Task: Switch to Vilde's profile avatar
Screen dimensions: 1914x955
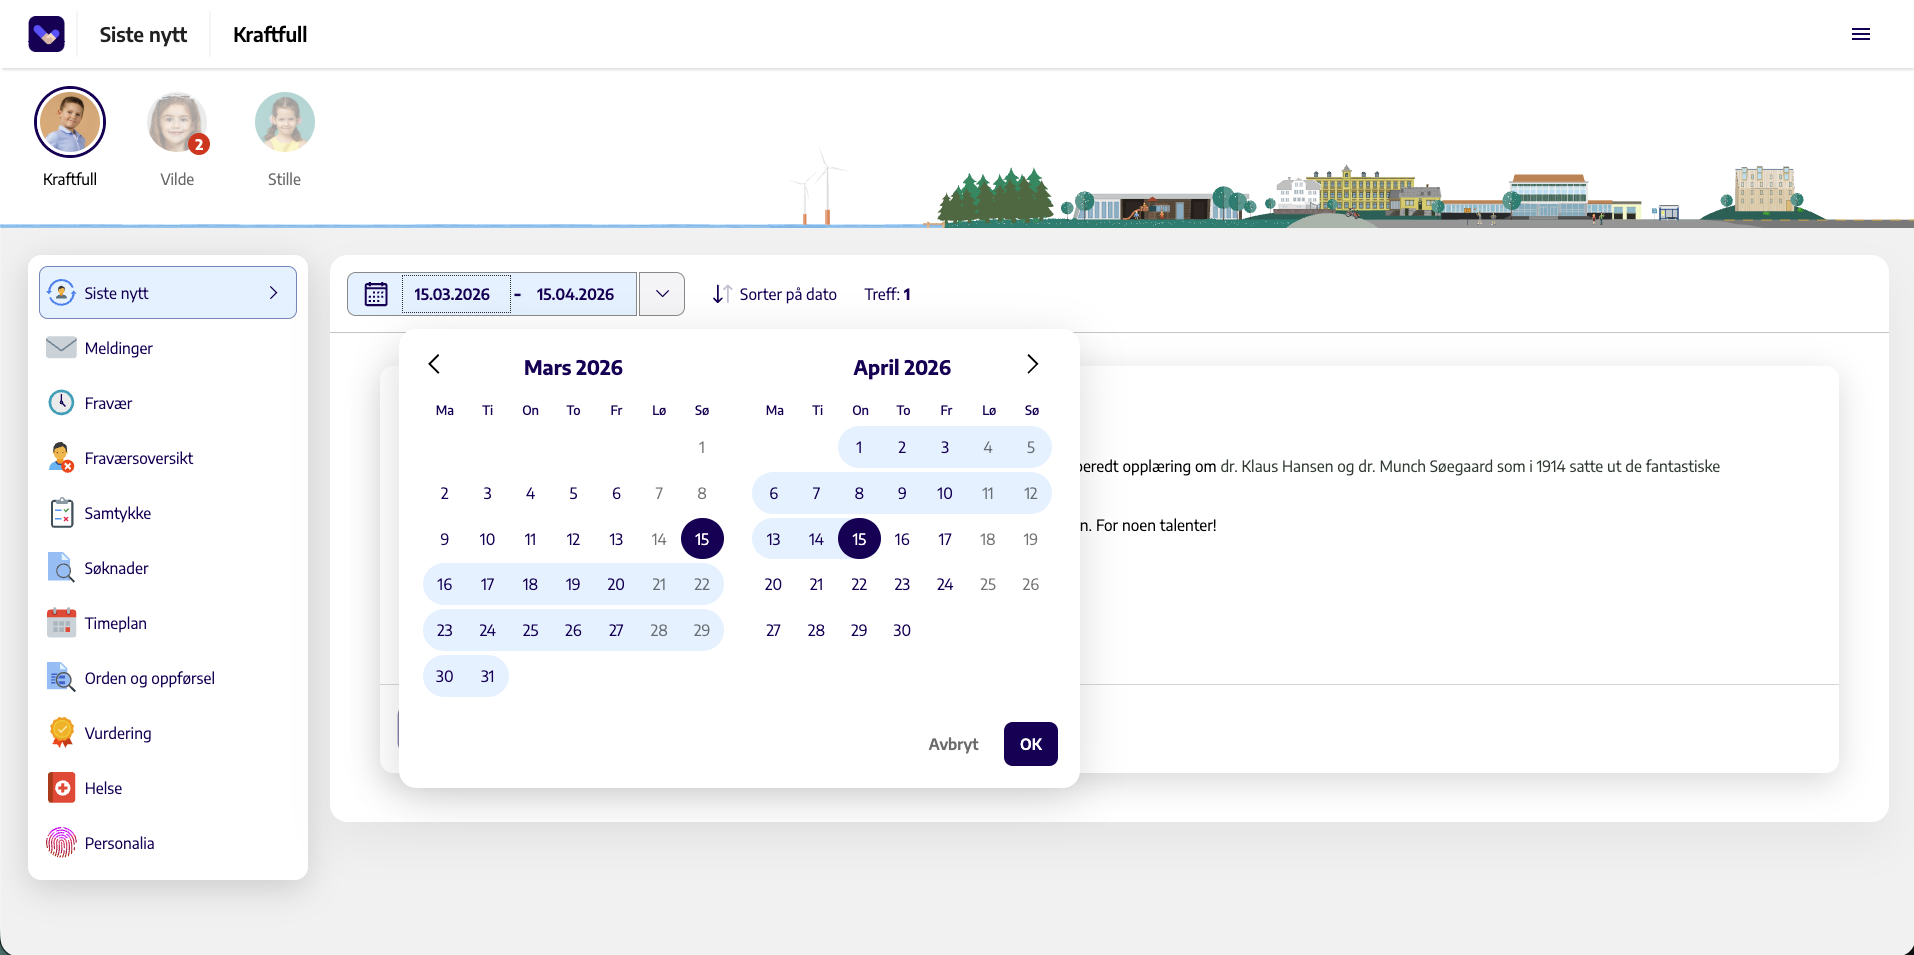Action: click(177, 122)
